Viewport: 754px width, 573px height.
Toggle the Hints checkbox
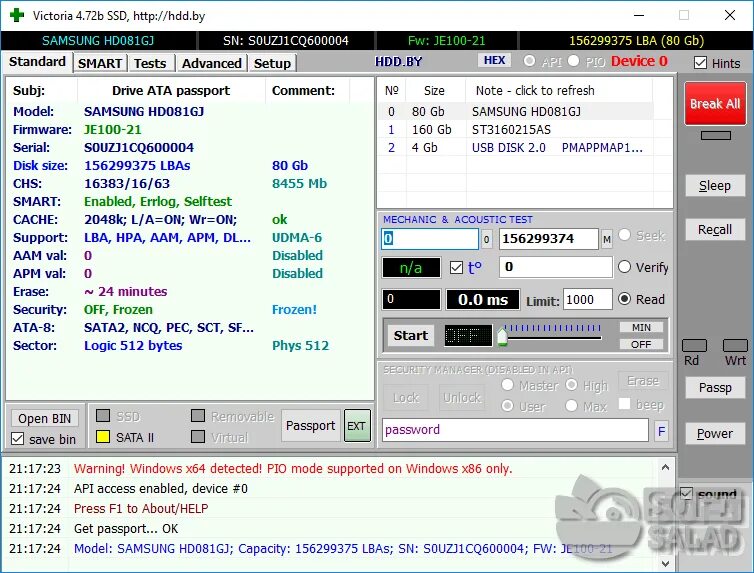[x=701, y=63]
